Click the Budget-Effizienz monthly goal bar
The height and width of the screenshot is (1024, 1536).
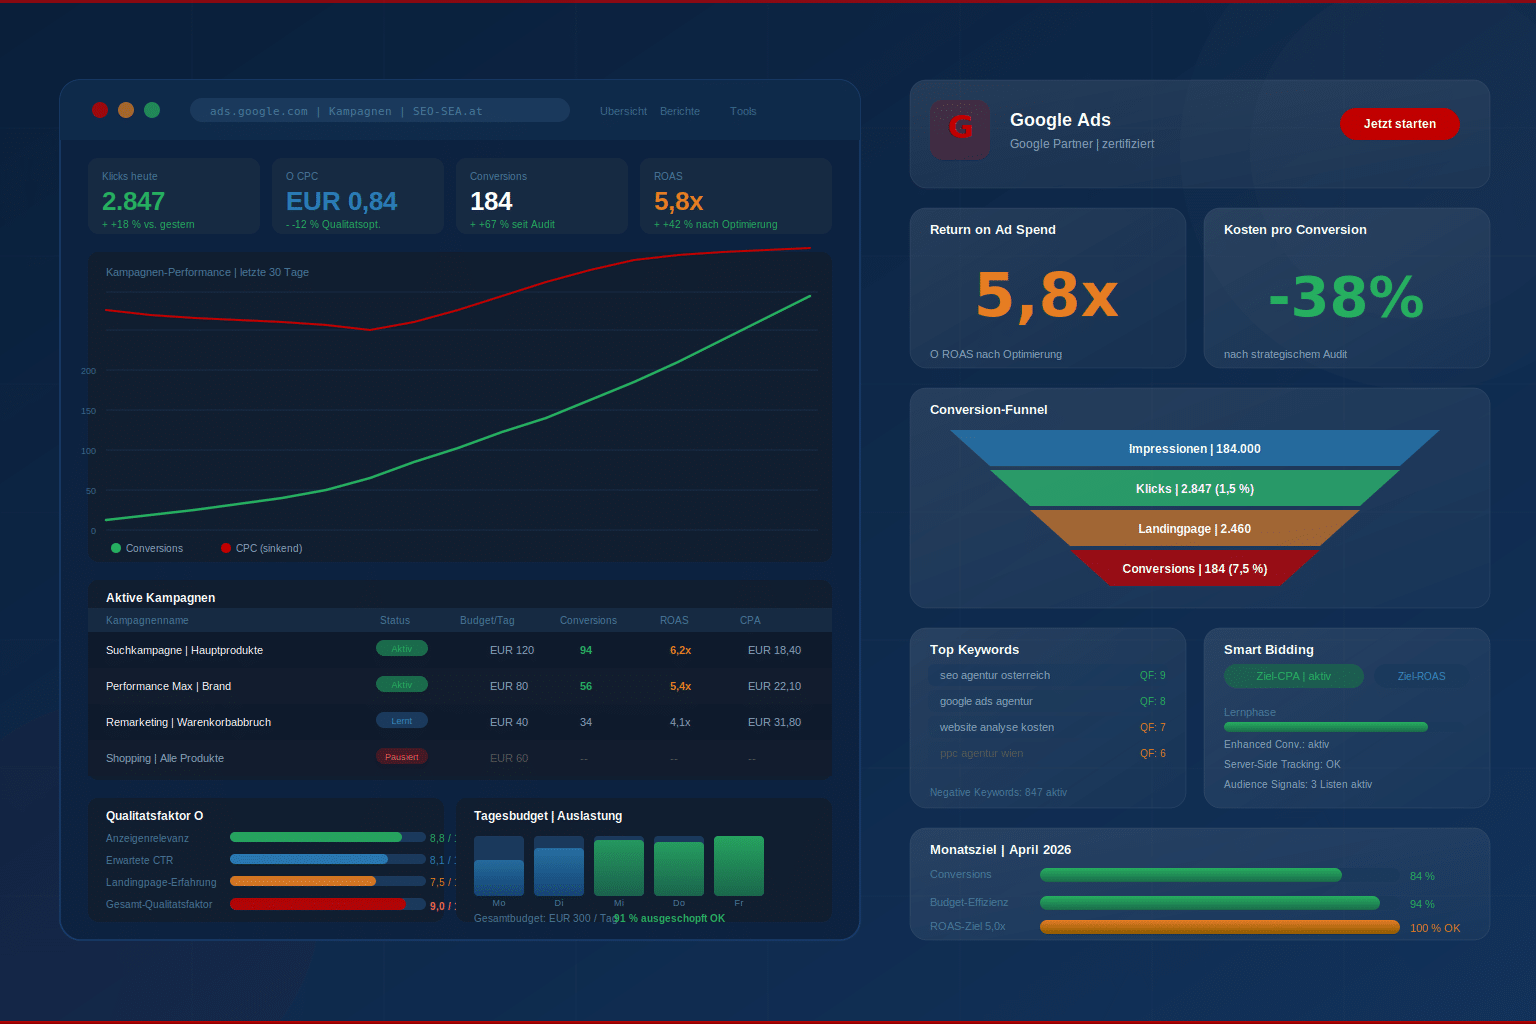point(1210,903)
